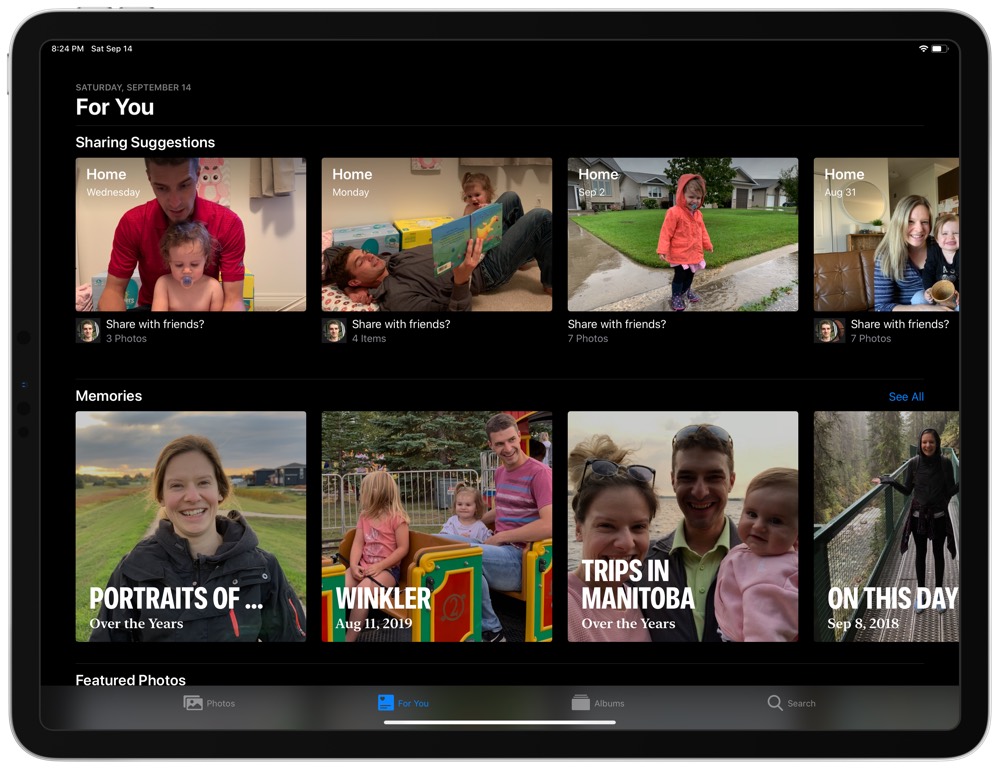Tap the 3 Photos count label
This screenshot has height=770, width=1000.
point(126,339)
